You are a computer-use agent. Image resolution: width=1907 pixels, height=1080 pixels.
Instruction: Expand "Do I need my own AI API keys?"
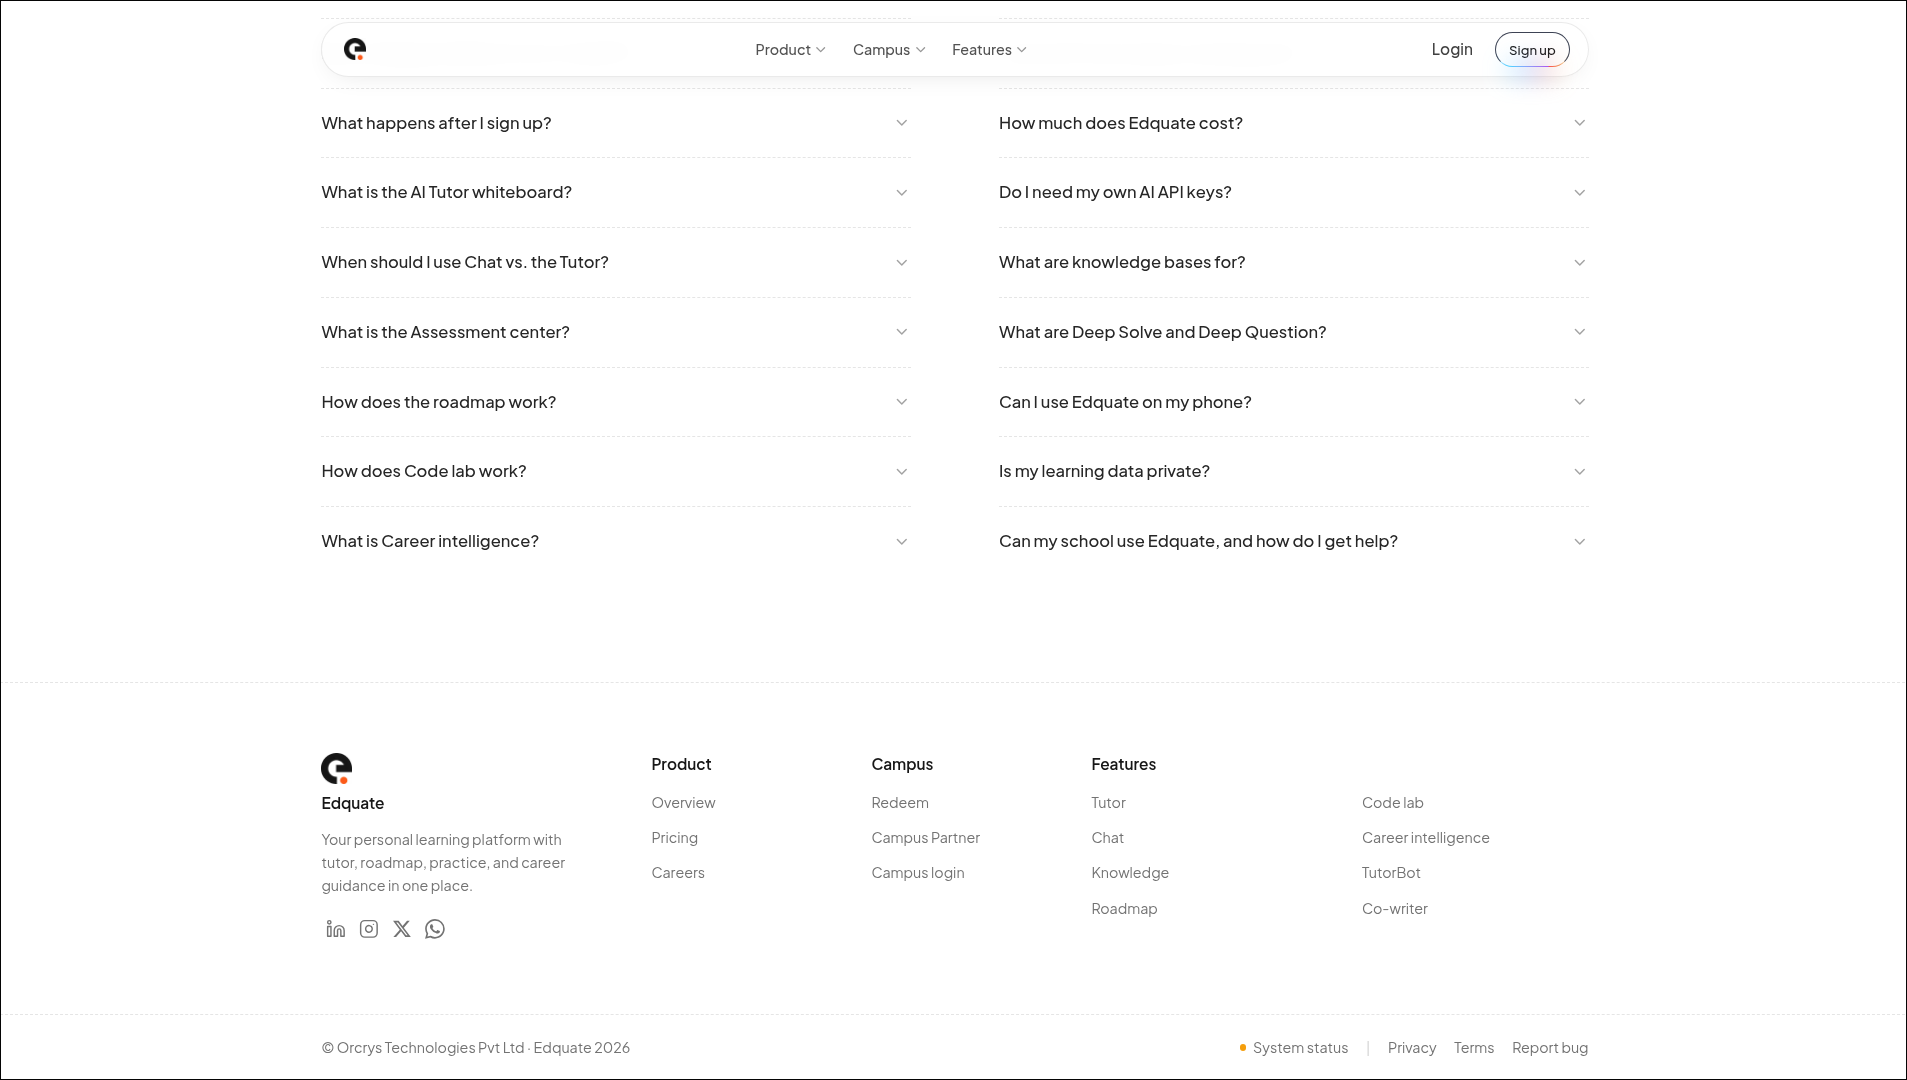(x=1294, y=193)
